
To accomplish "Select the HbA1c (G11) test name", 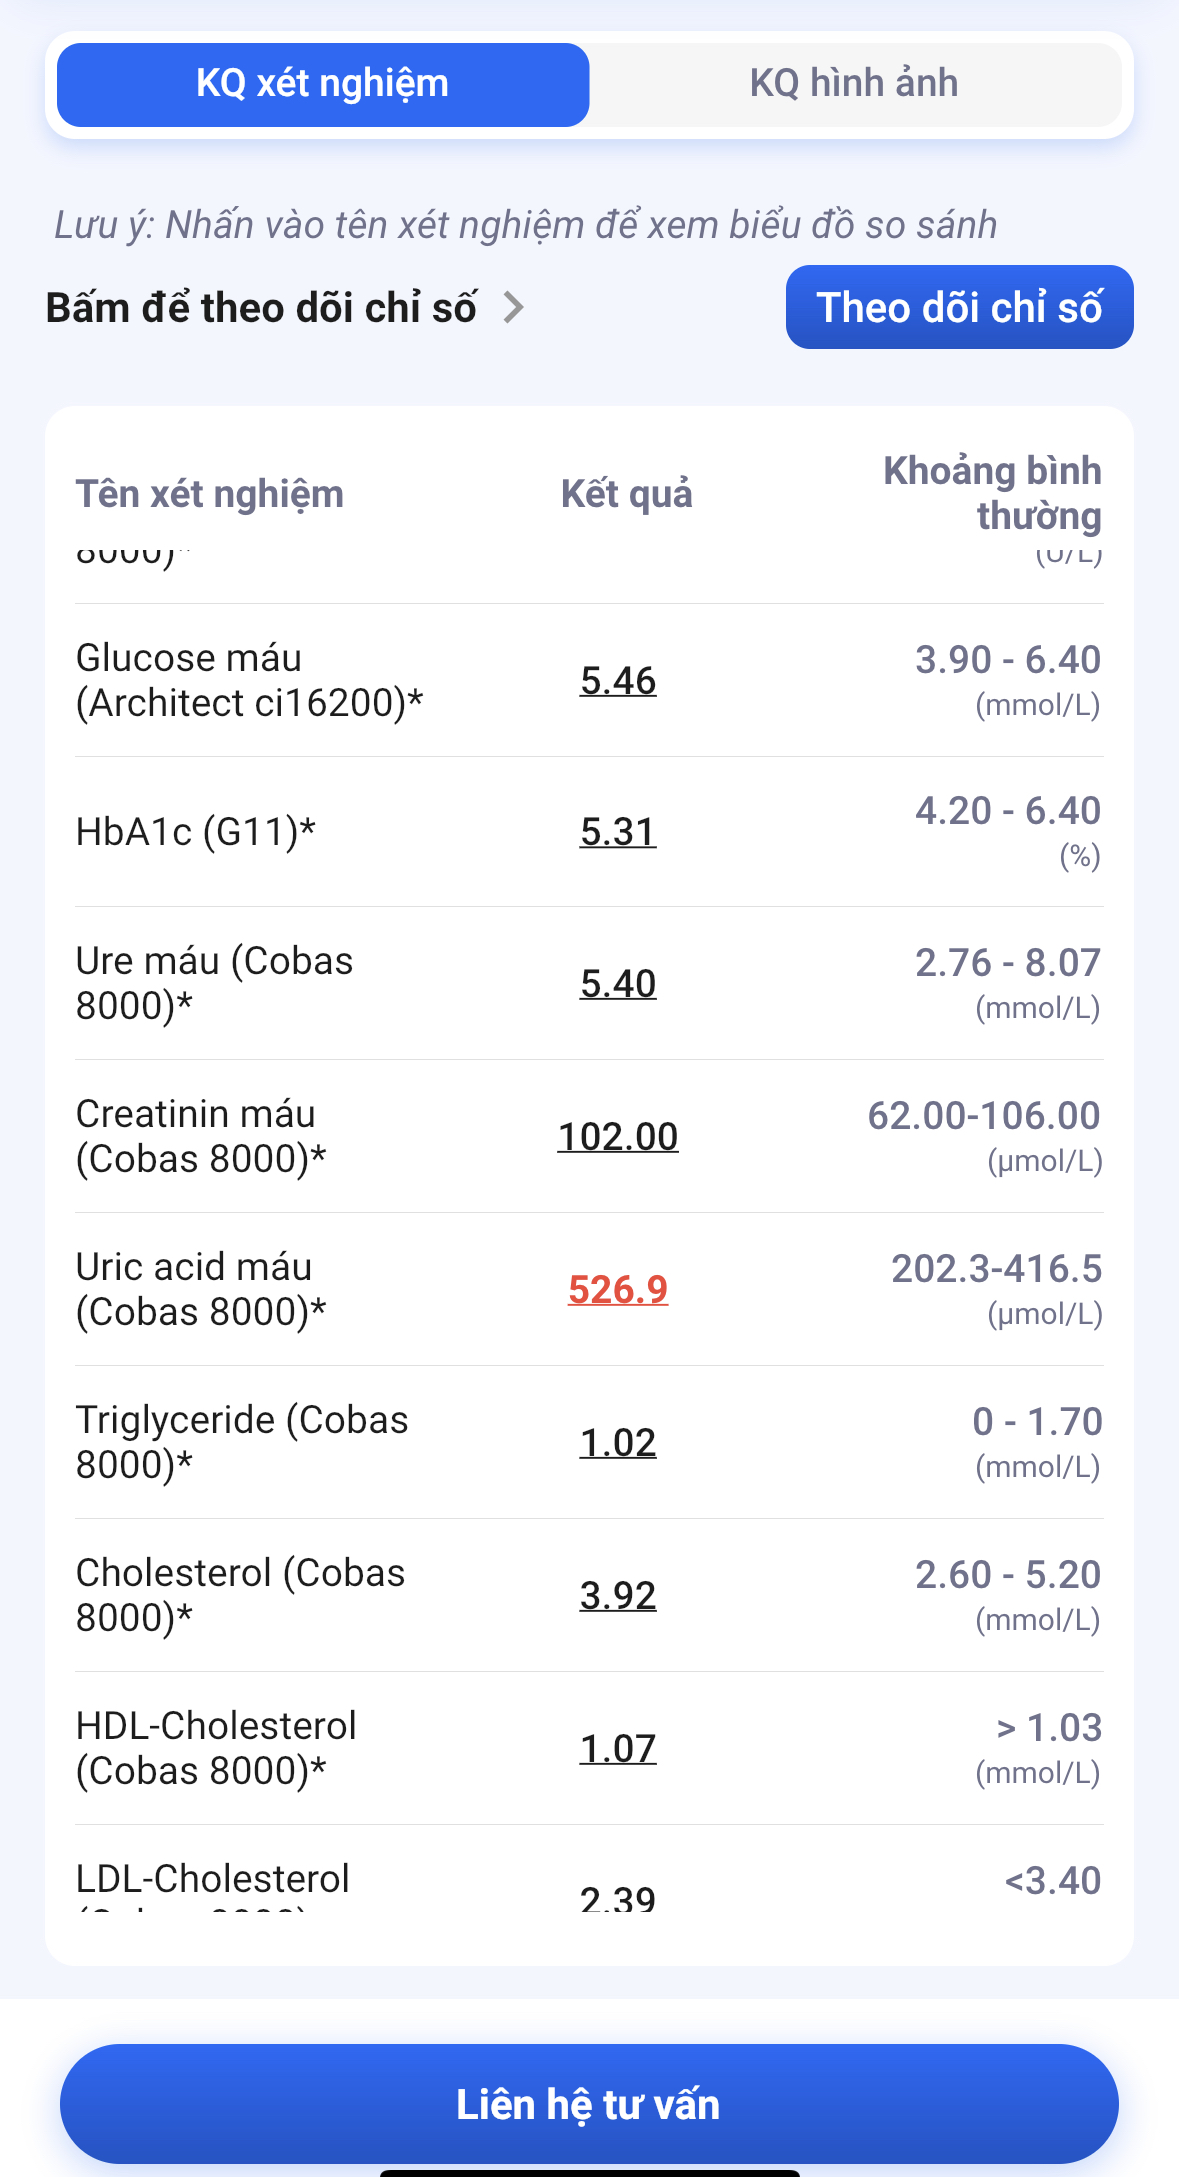I will (196, 832).
